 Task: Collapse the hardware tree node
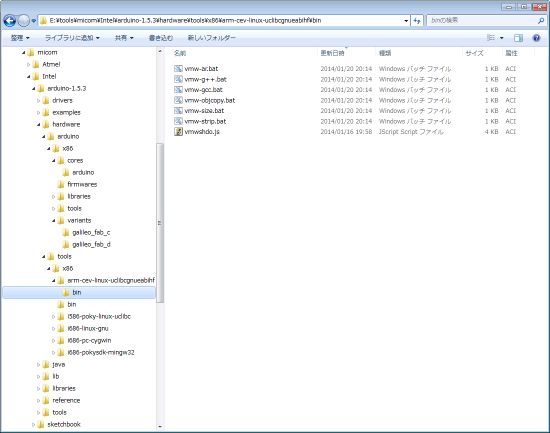pos(39,125)
